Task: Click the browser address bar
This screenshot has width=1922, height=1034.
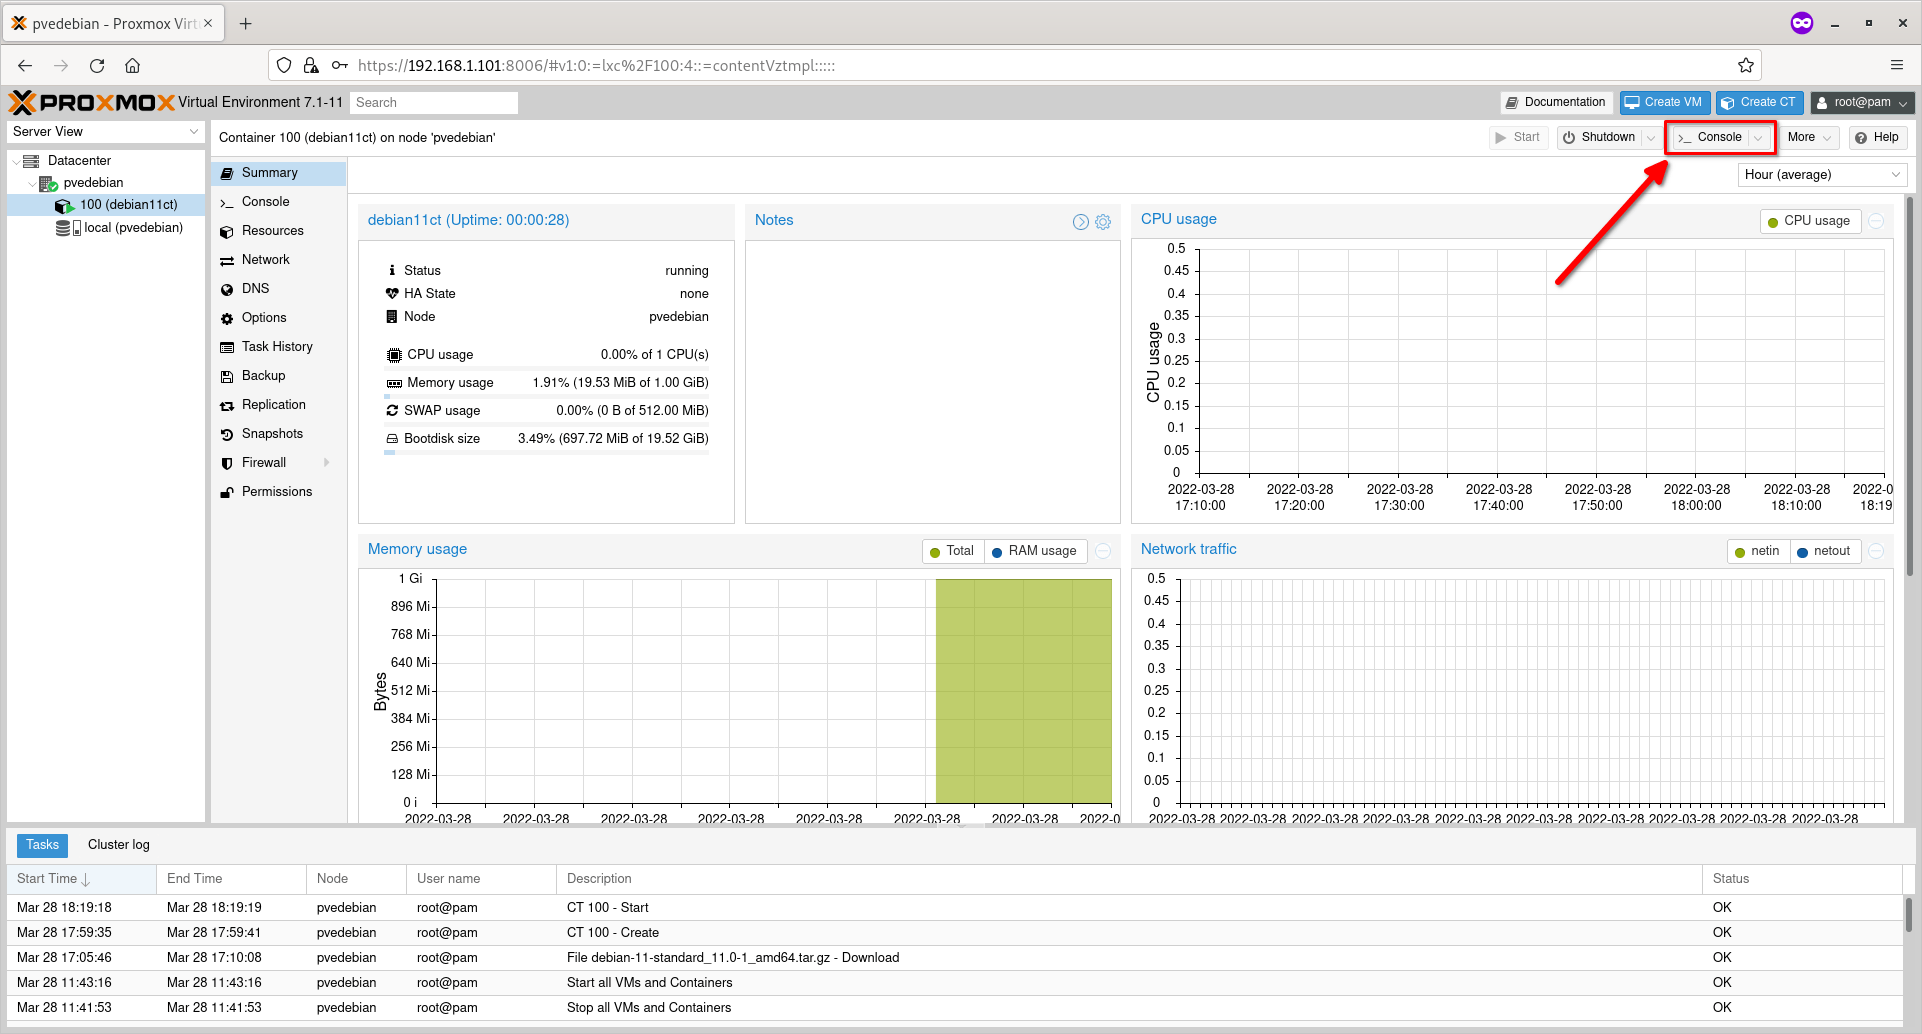Action: (x=1015, y=66)
